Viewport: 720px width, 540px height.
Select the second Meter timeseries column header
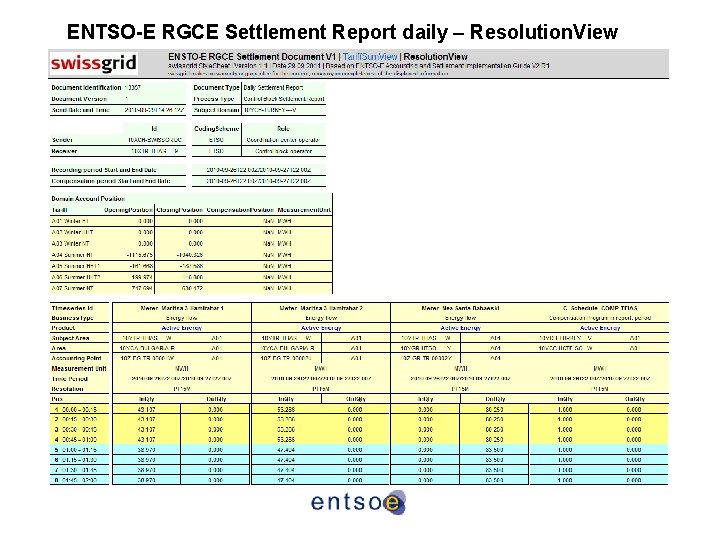point(321,308)
